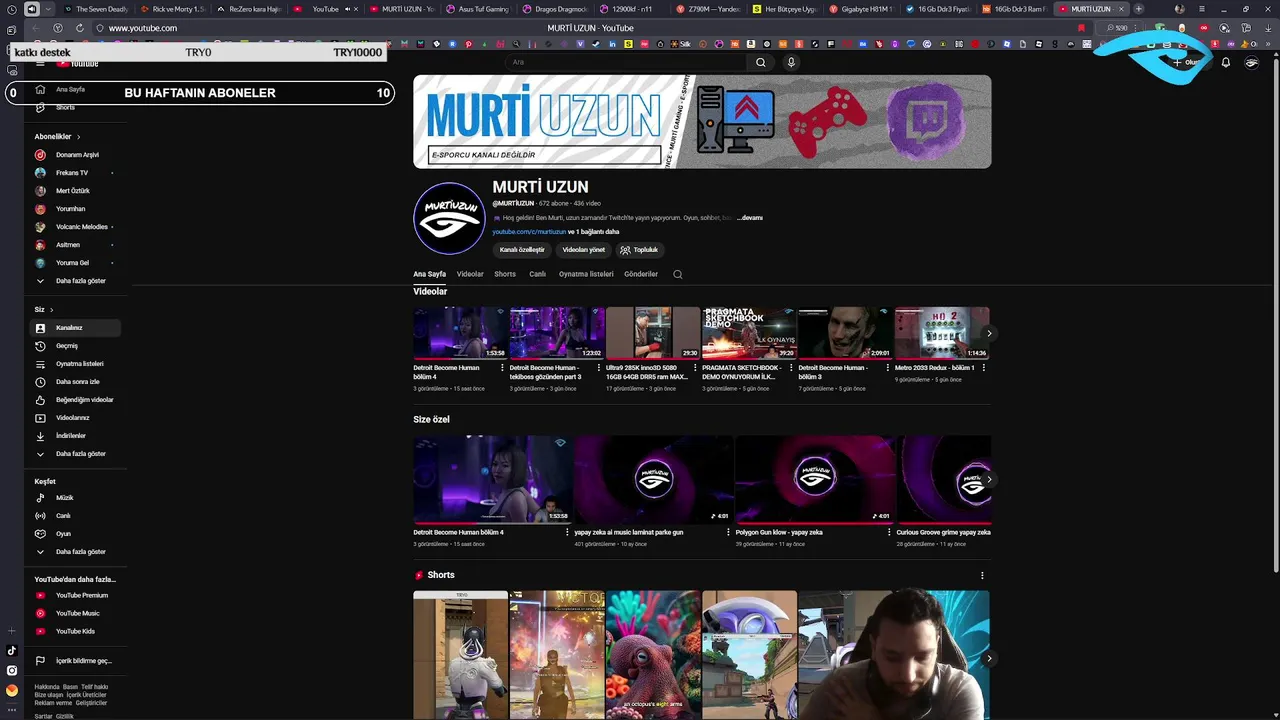Open a new browser tab with plus button
Image resolution: width=1280 pixels, height=720 pixels.
click(1138, 9)
